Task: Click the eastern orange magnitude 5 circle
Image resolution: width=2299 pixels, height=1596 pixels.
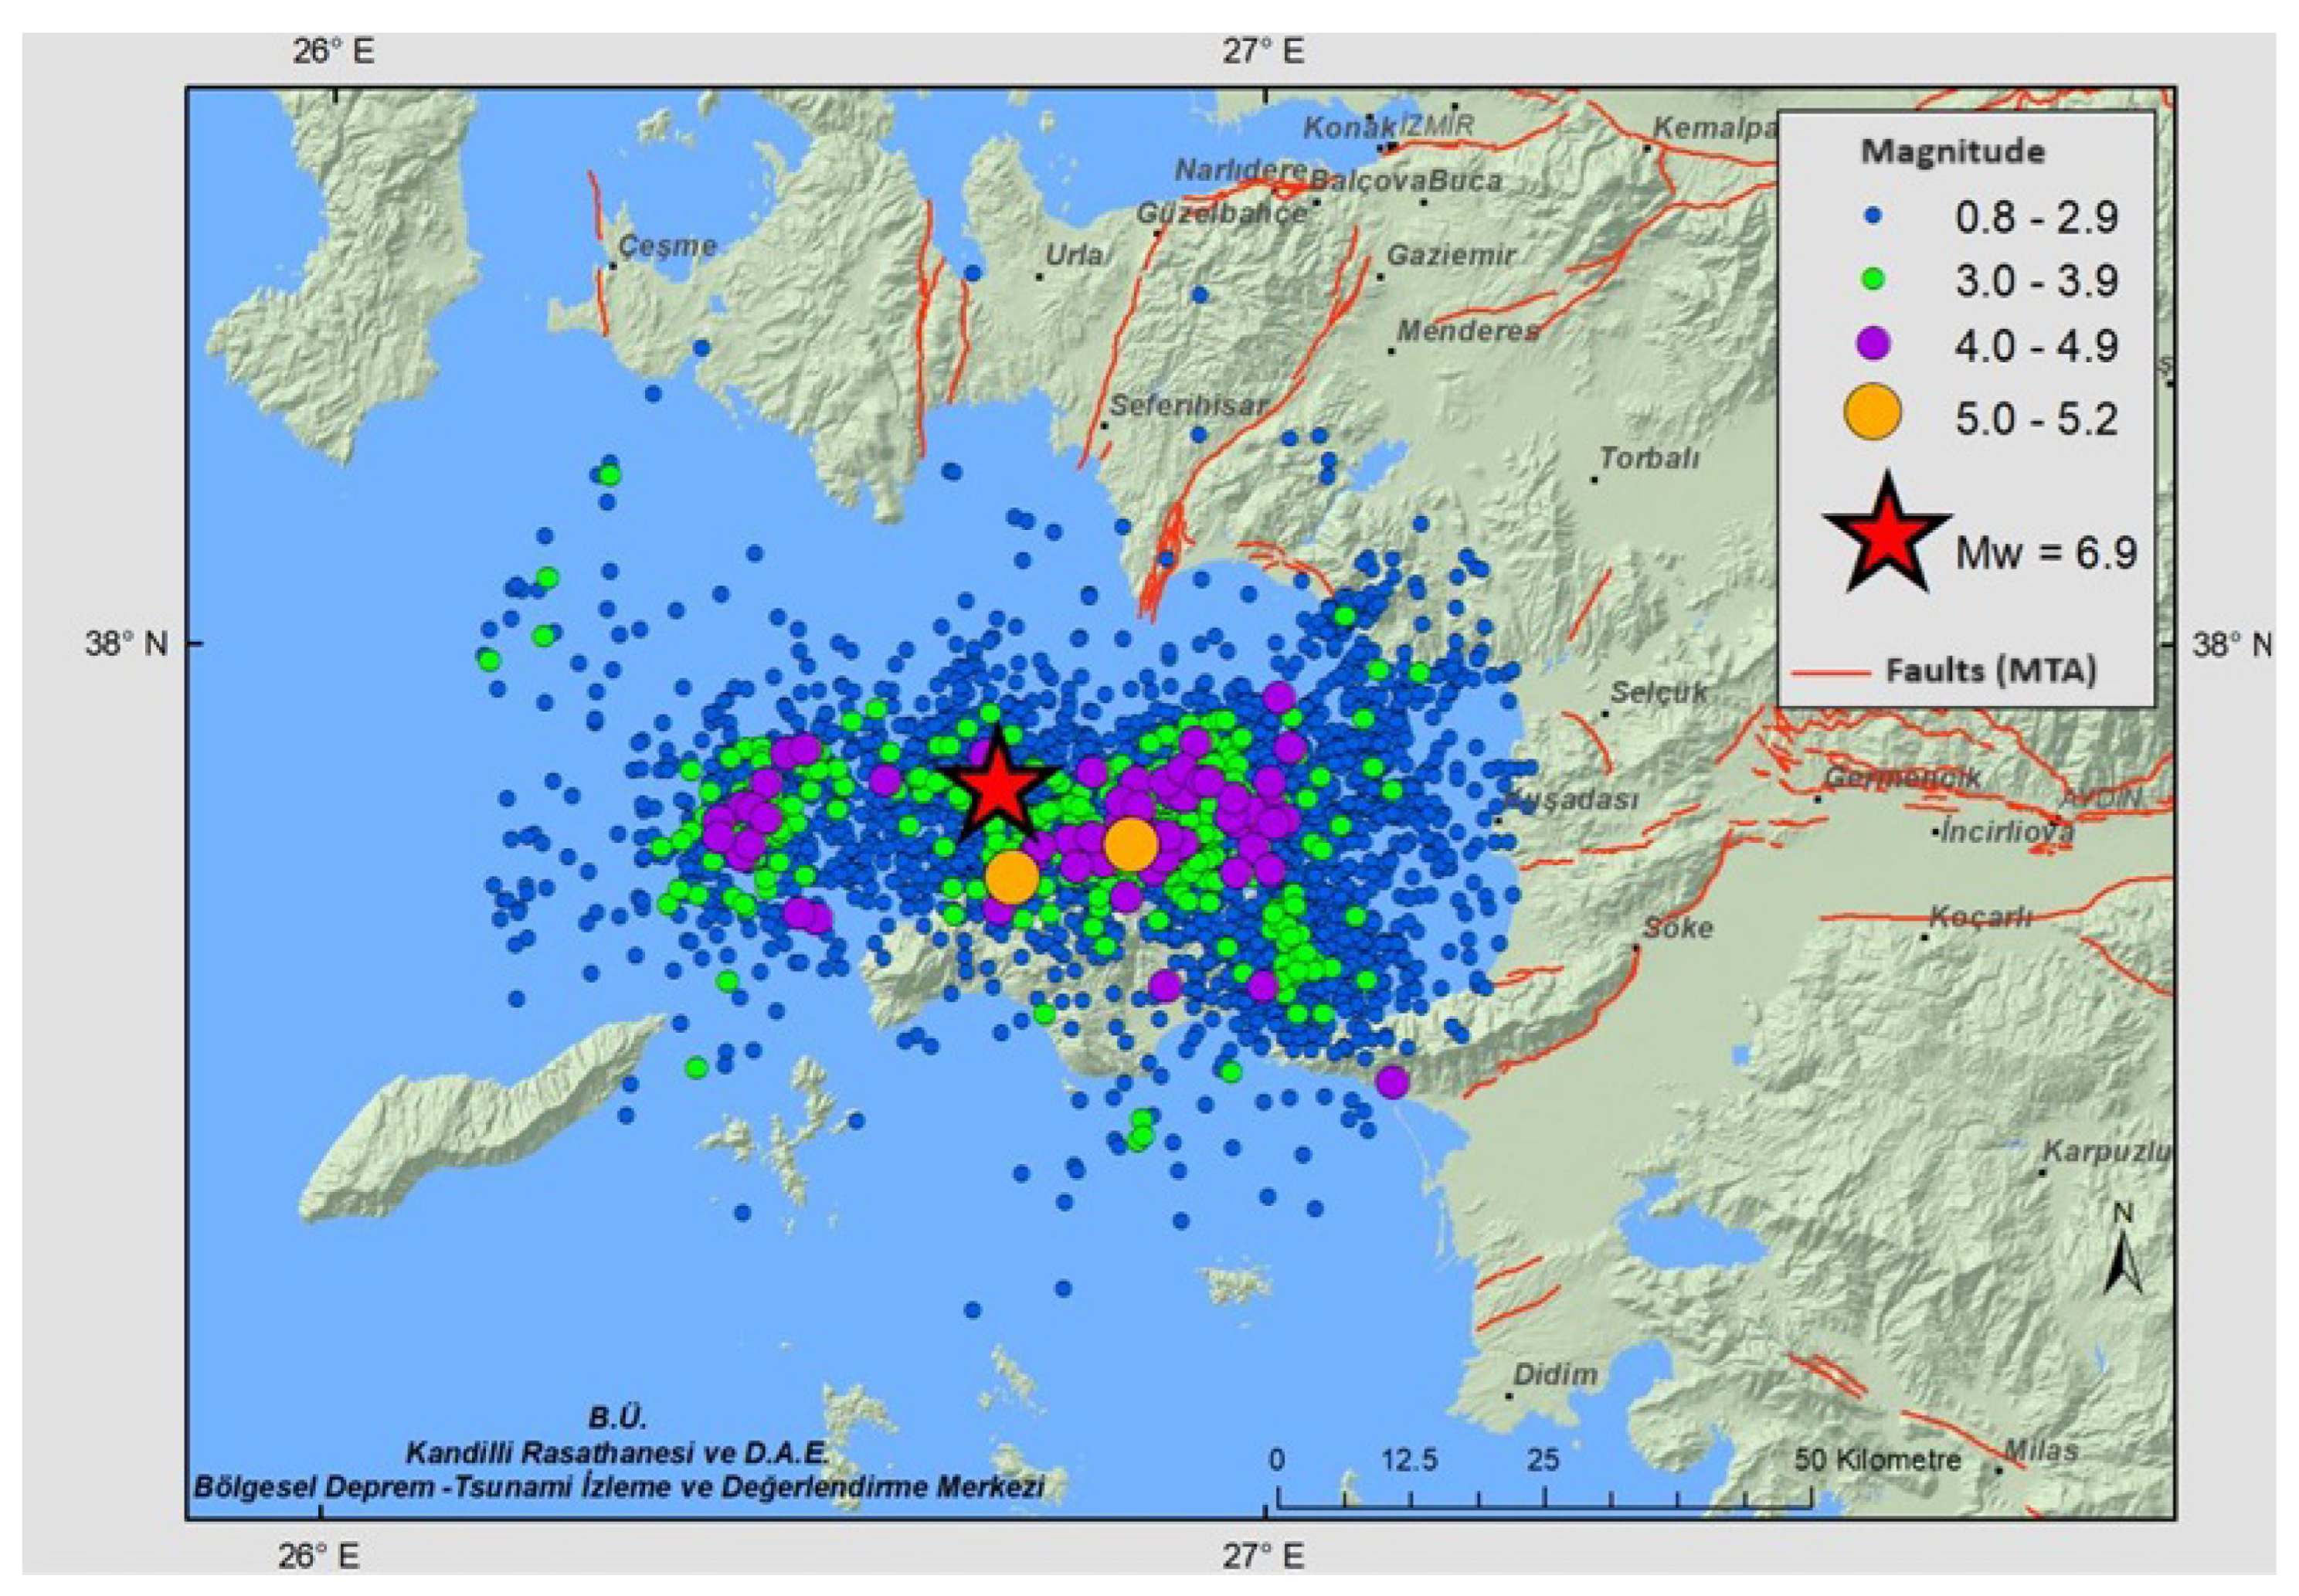Action: pyautogui.click(x=1130, y=844)
